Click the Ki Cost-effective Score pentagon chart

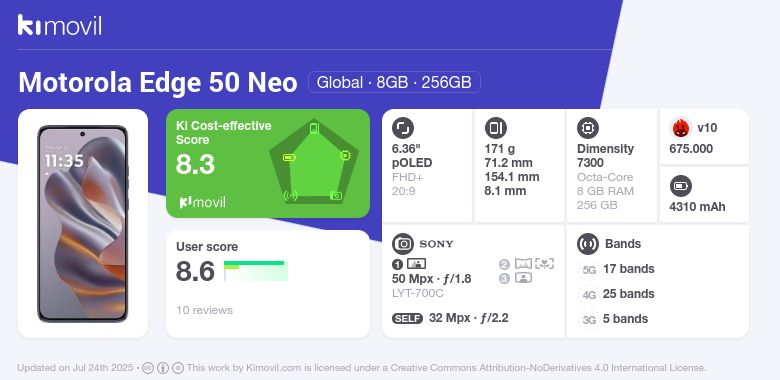pos(314,162)
